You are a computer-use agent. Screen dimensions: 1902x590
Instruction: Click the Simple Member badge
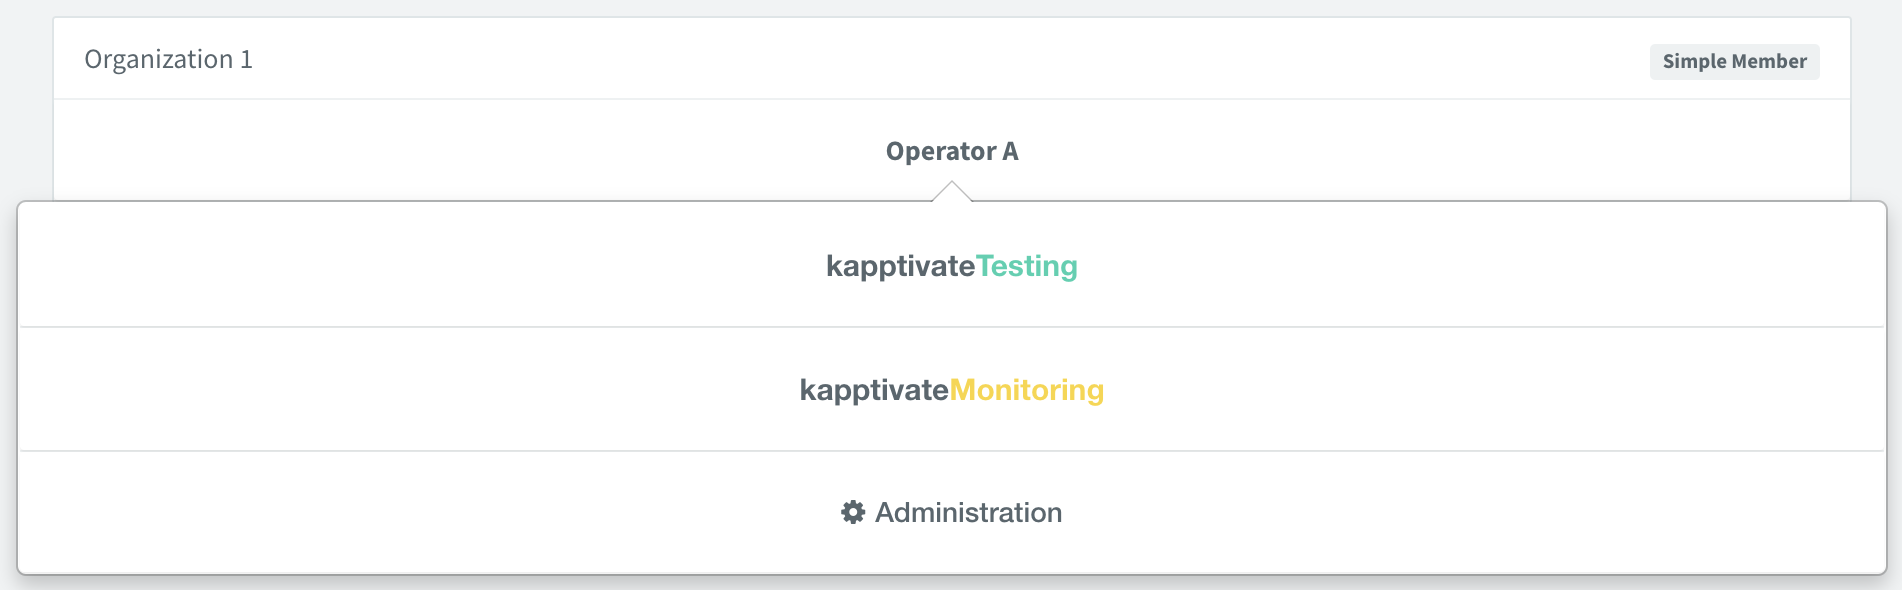[x=1734, y=61]
